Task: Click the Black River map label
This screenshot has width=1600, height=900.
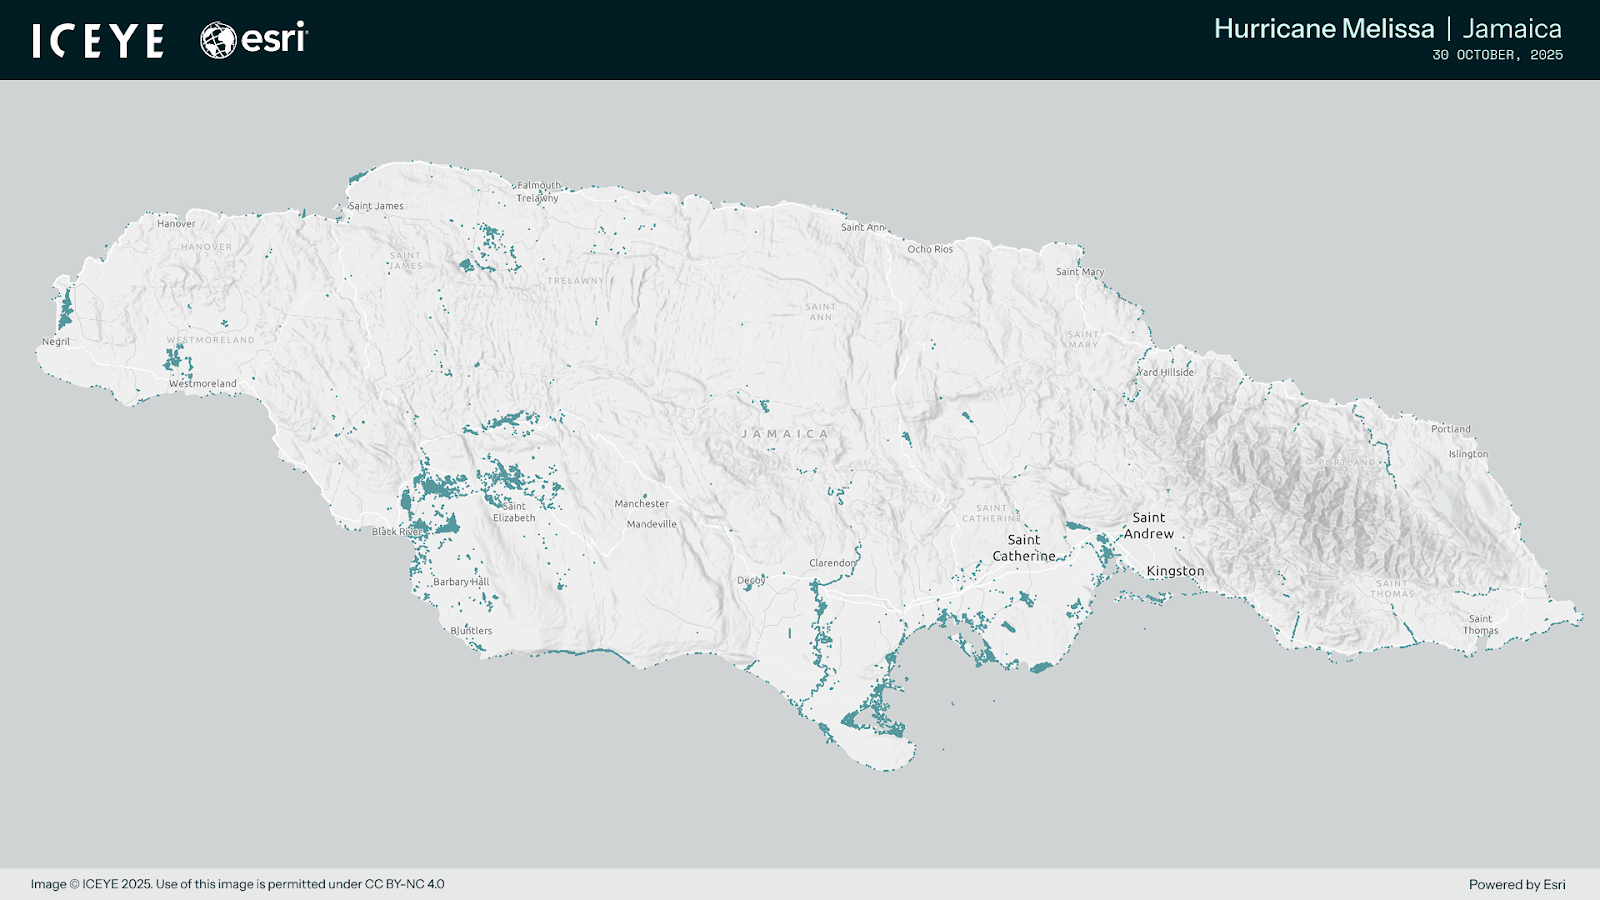Action: 397,532
